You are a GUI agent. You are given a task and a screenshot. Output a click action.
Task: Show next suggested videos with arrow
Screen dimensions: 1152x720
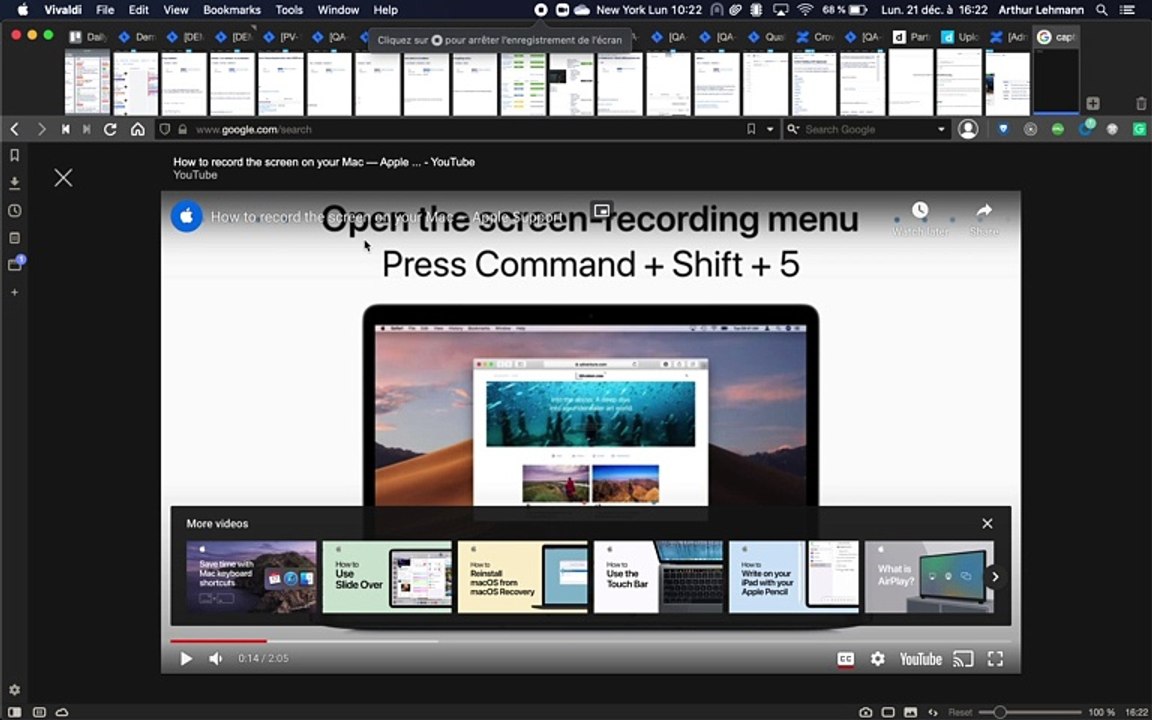point(995,577)
